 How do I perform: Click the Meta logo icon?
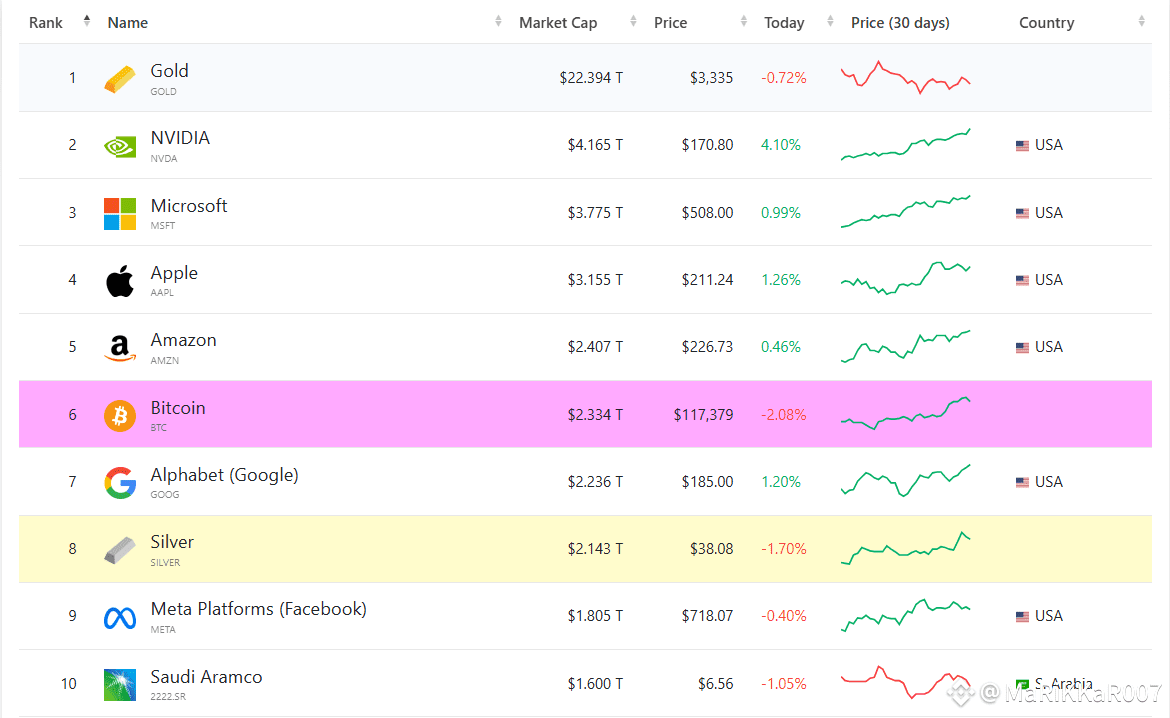(x=119, y=618)
